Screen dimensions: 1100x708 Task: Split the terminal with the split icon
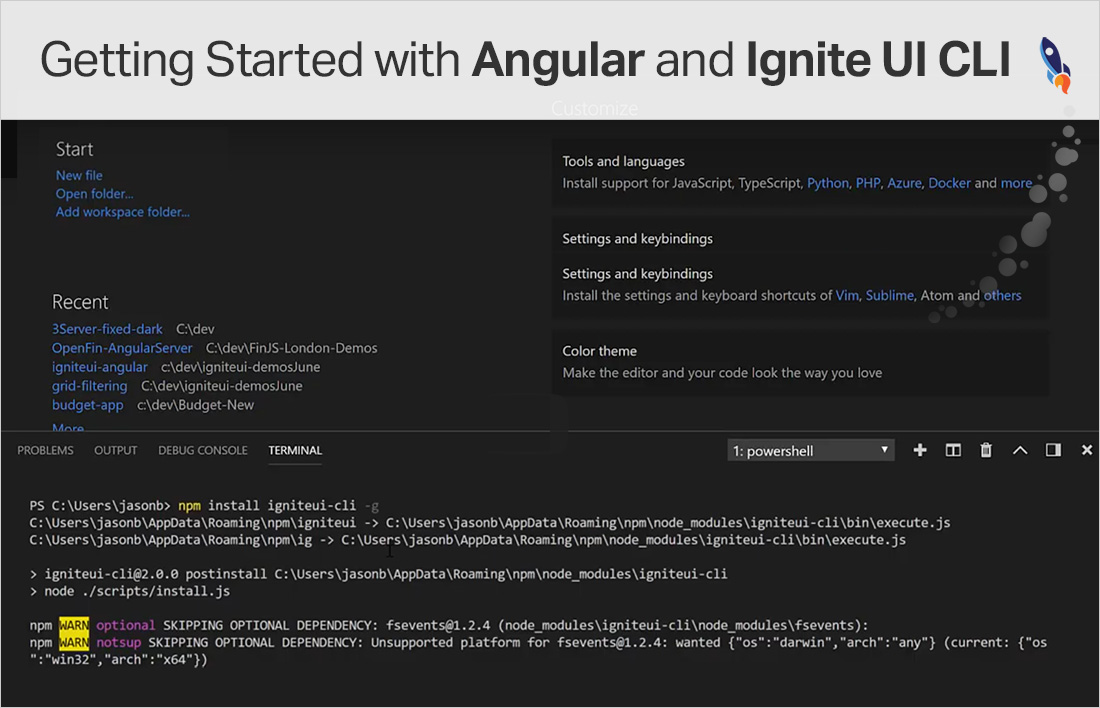click(953, 451)
